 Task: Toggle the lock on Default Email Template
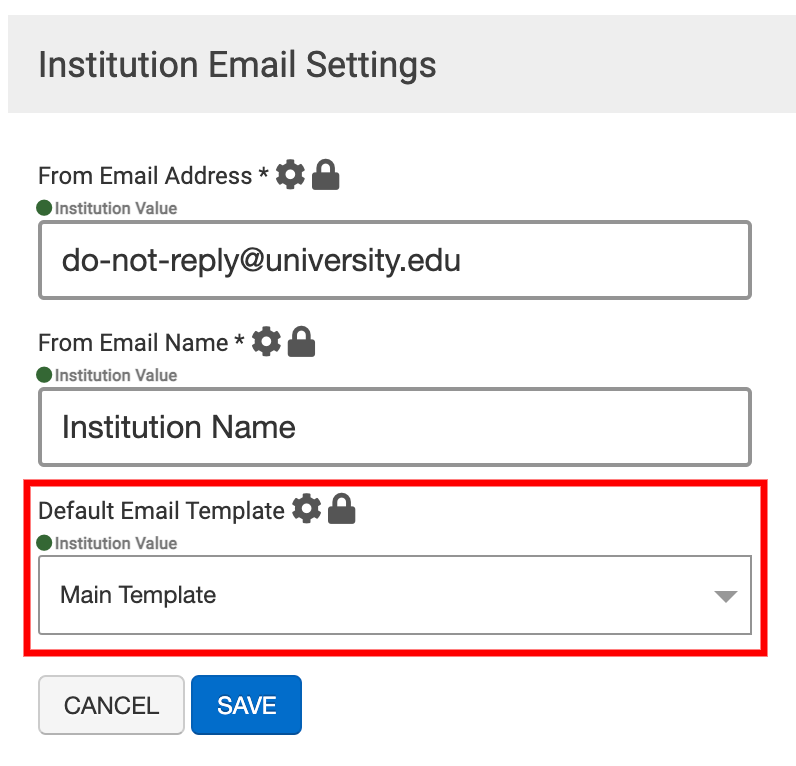(342, 510)
